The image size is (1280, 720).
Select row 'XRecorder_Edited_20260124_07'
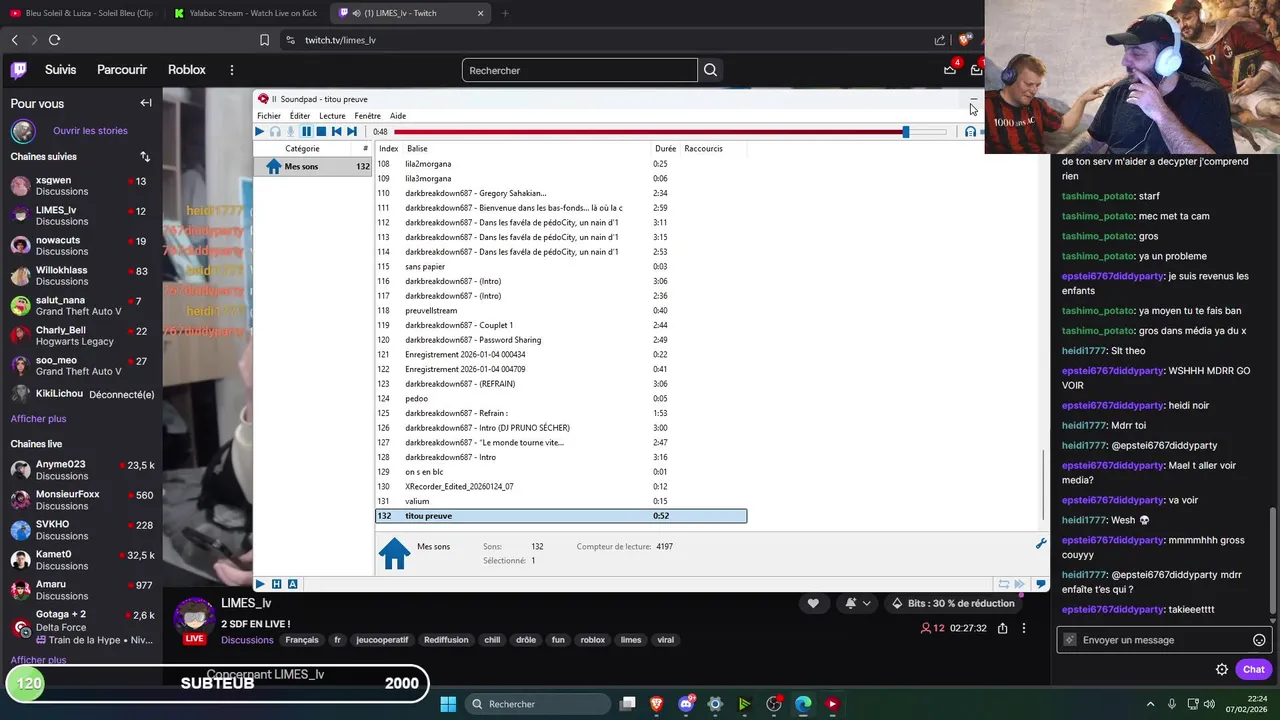click(x=561, y=487)
